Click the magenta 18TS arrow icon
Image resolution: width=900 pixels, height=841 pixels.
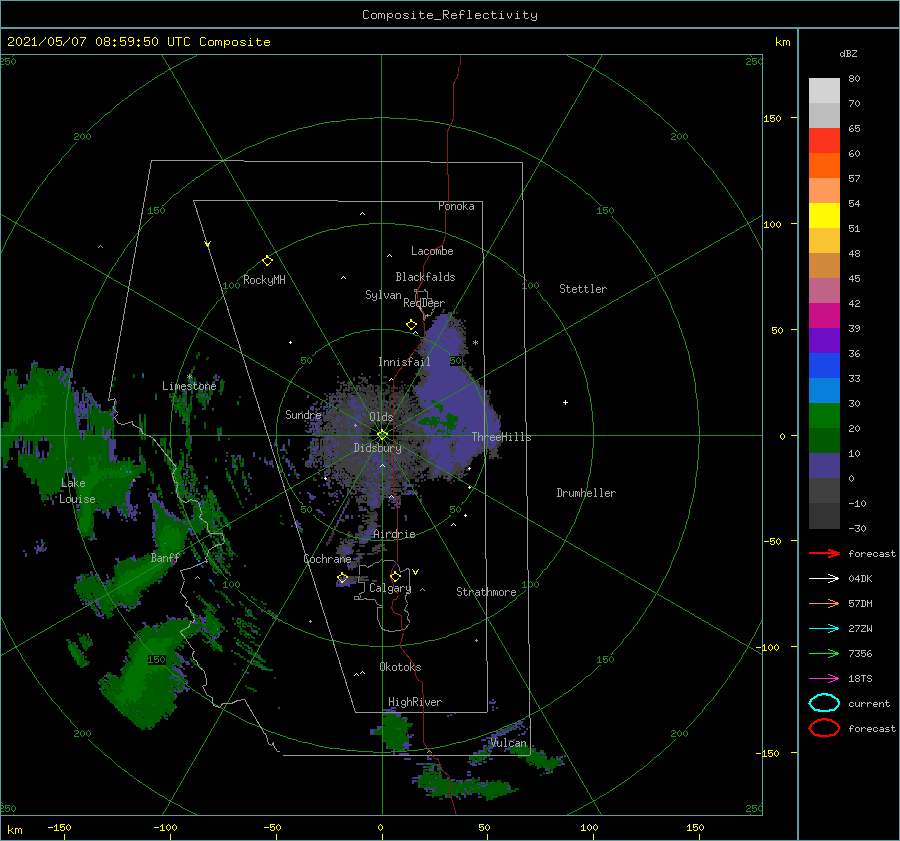[824, 679]
